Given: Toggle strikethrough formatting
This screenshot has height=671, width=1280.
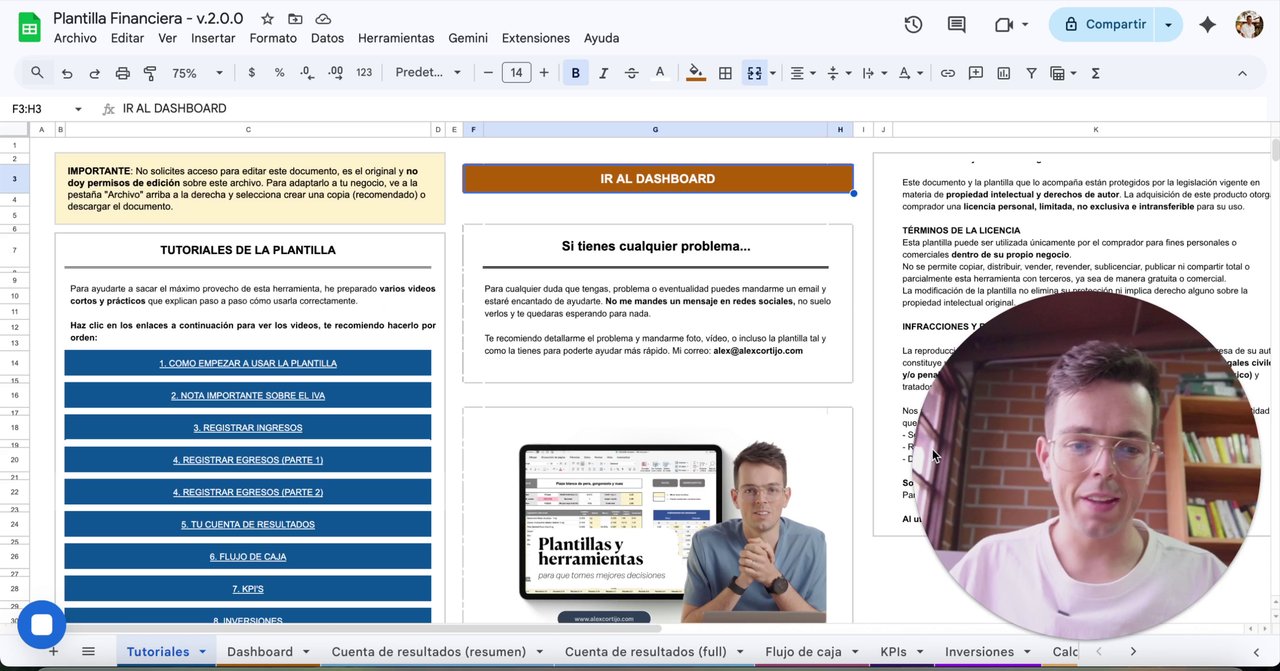Looking at the screenshot, I should tap(631, 73).
